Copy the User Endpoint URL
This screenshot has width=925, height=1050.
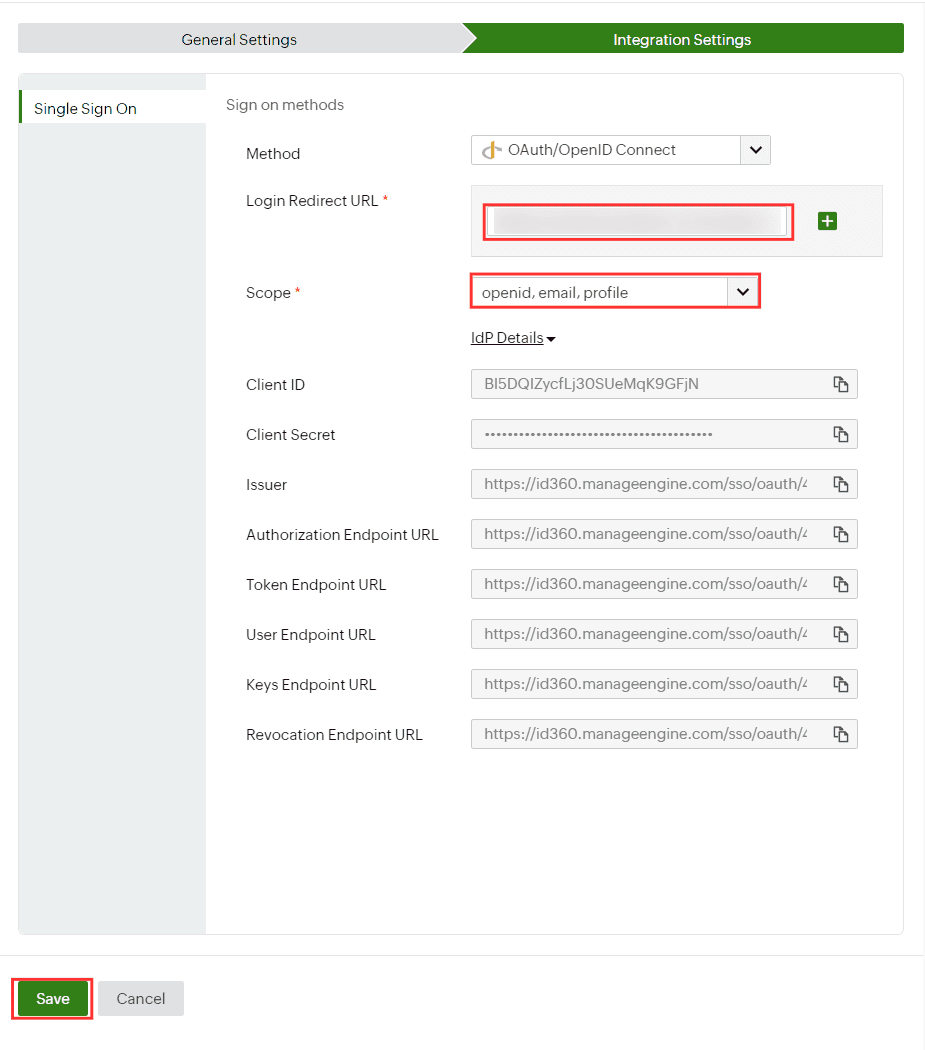[x=841, y=634]
